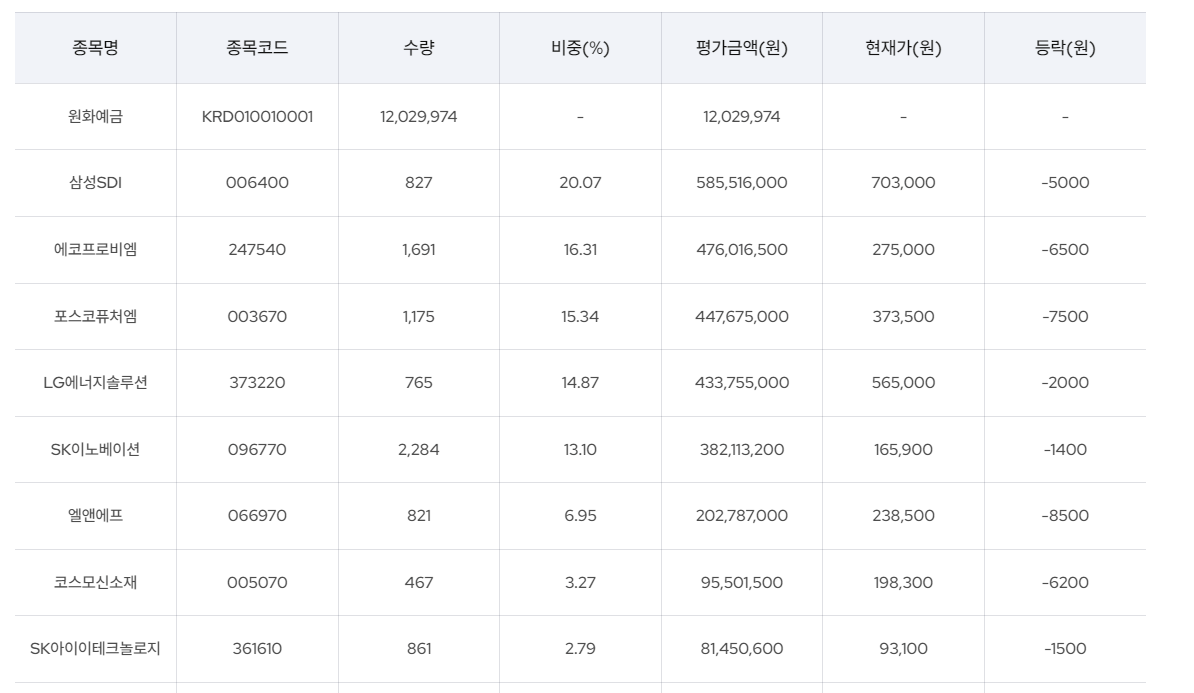
Task: Select stock code 361610
Action: click(x=257, y=649)
